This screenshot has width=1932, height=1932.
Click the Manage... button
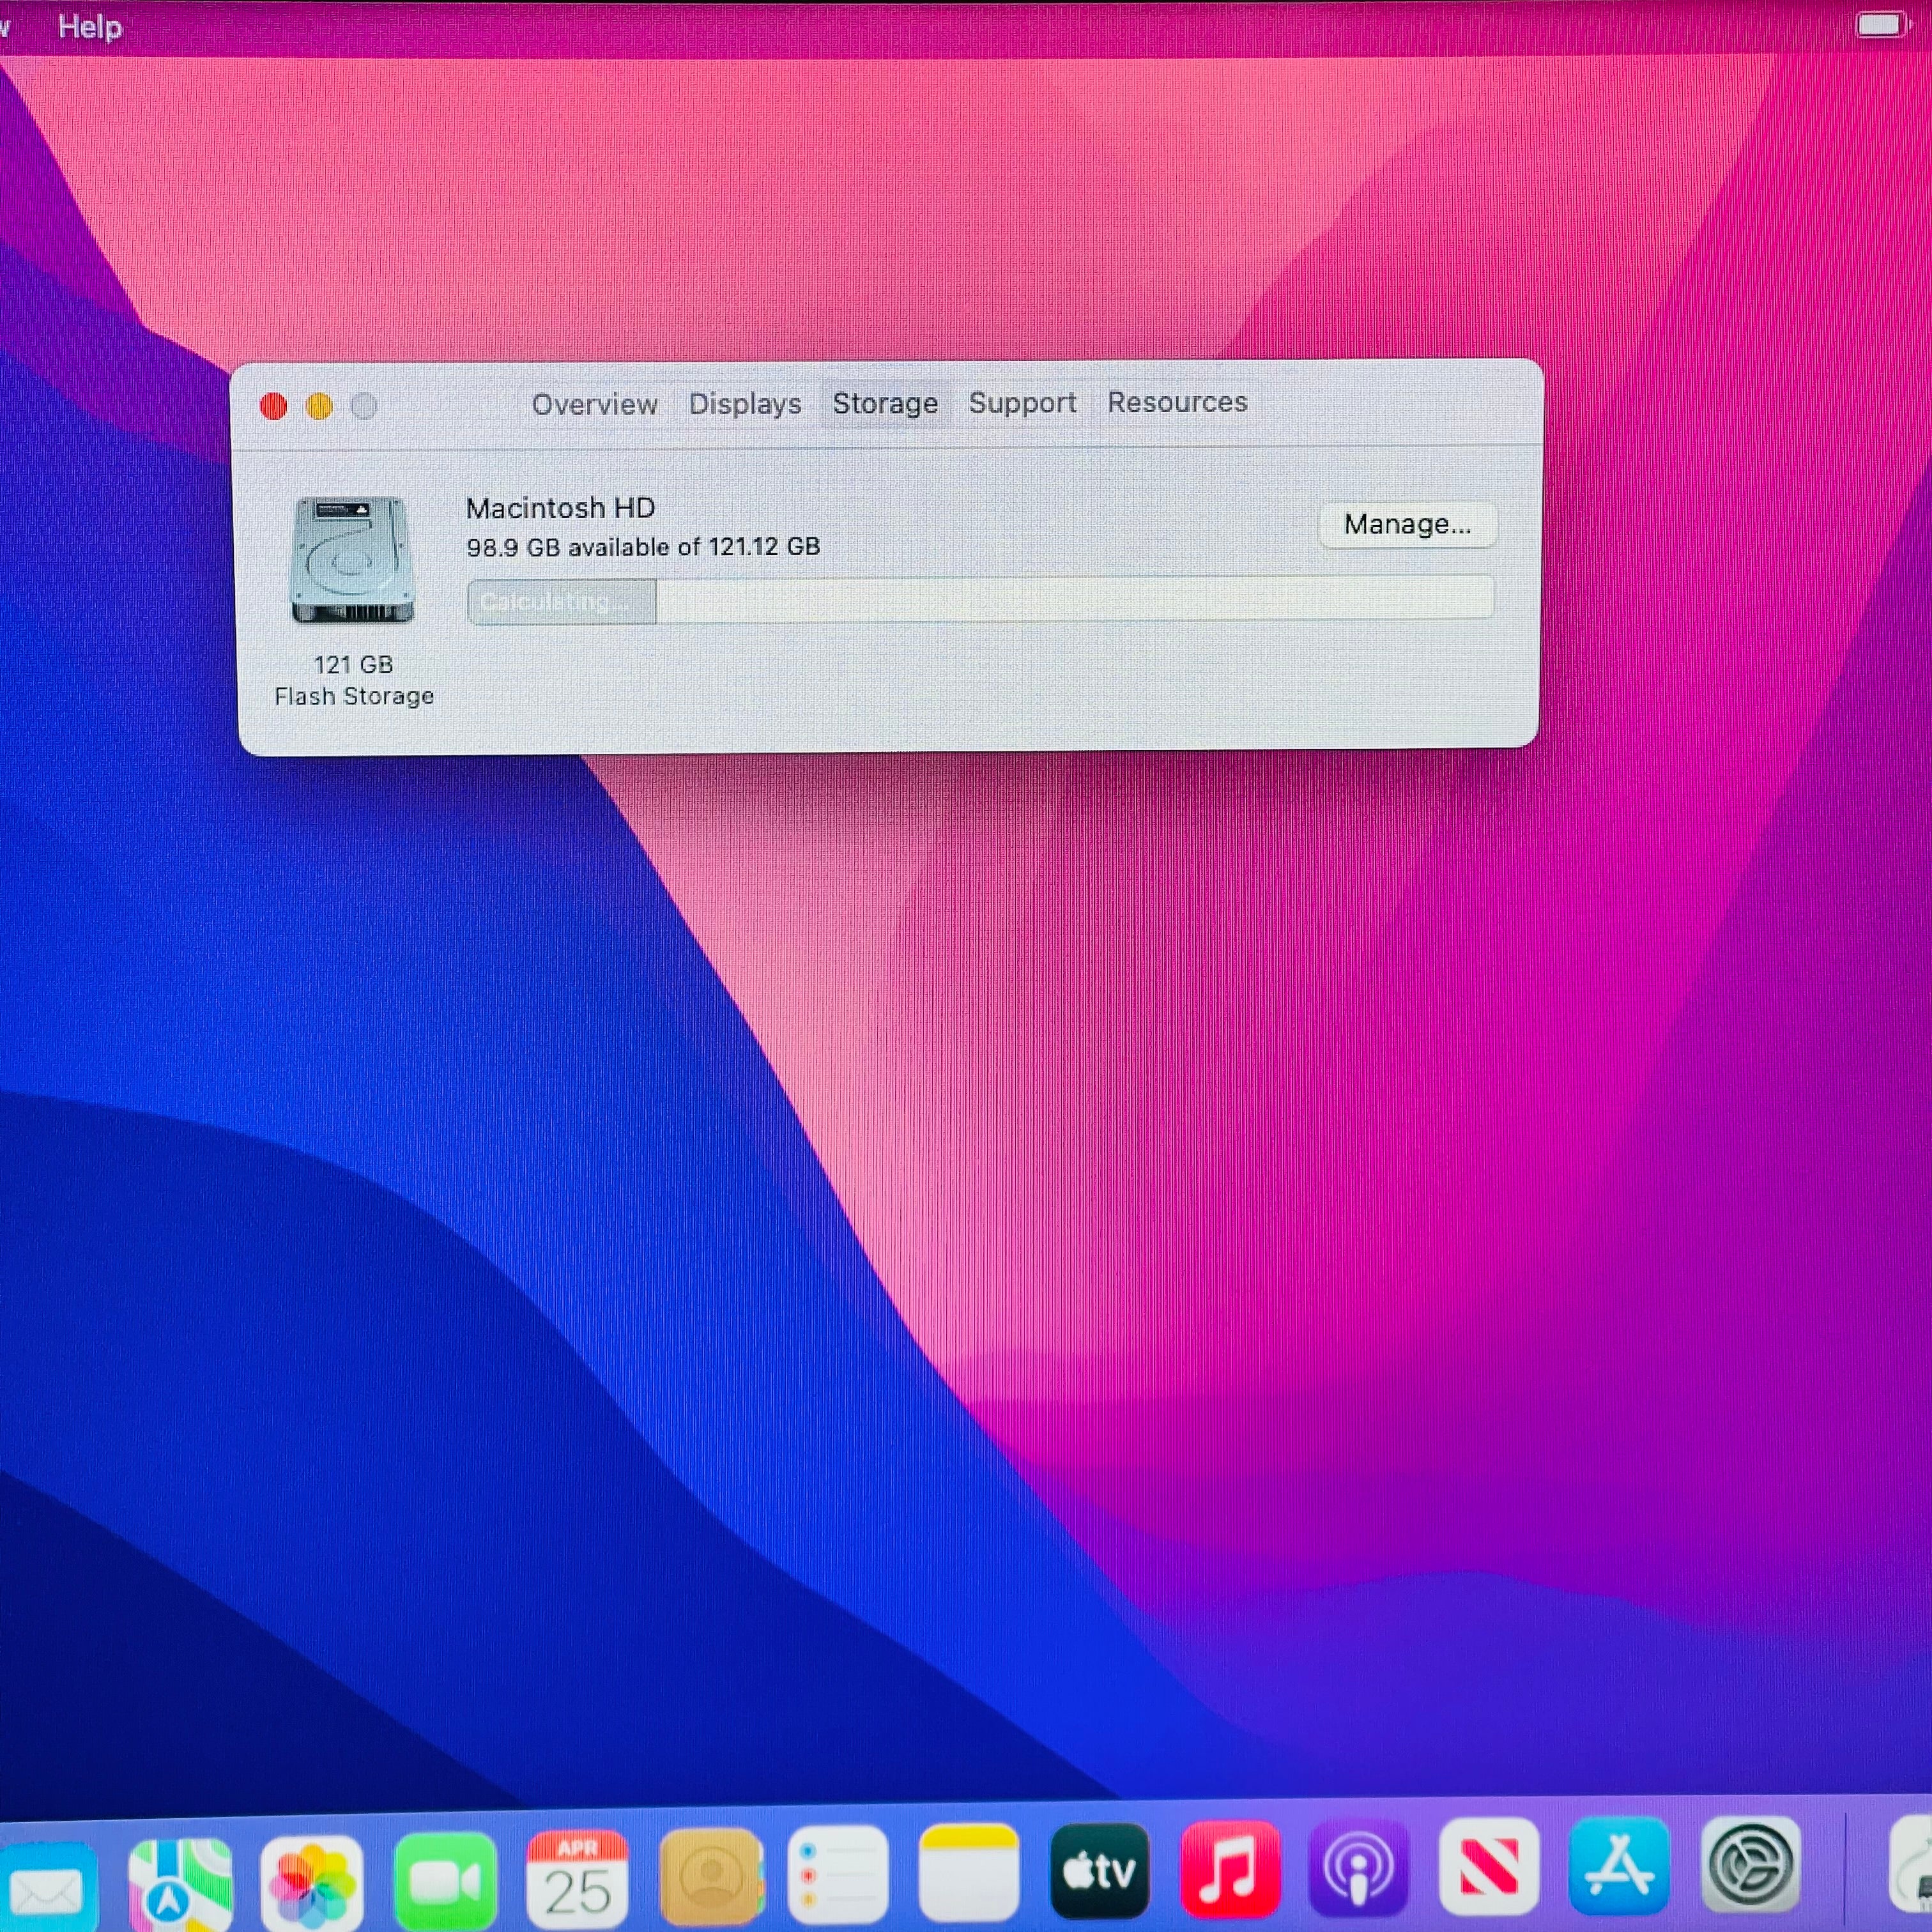click(1407, 524)
